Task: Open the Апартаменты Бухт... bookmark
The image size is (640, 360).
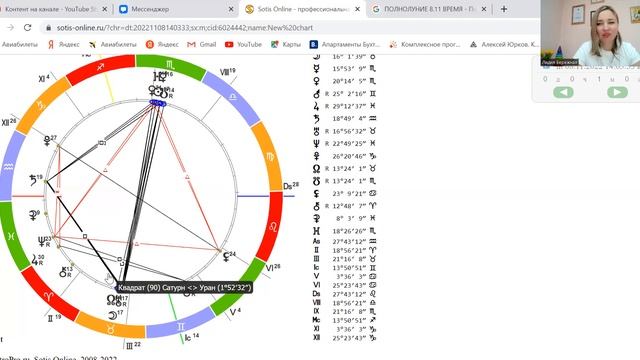Action: (x=345, y=44)
